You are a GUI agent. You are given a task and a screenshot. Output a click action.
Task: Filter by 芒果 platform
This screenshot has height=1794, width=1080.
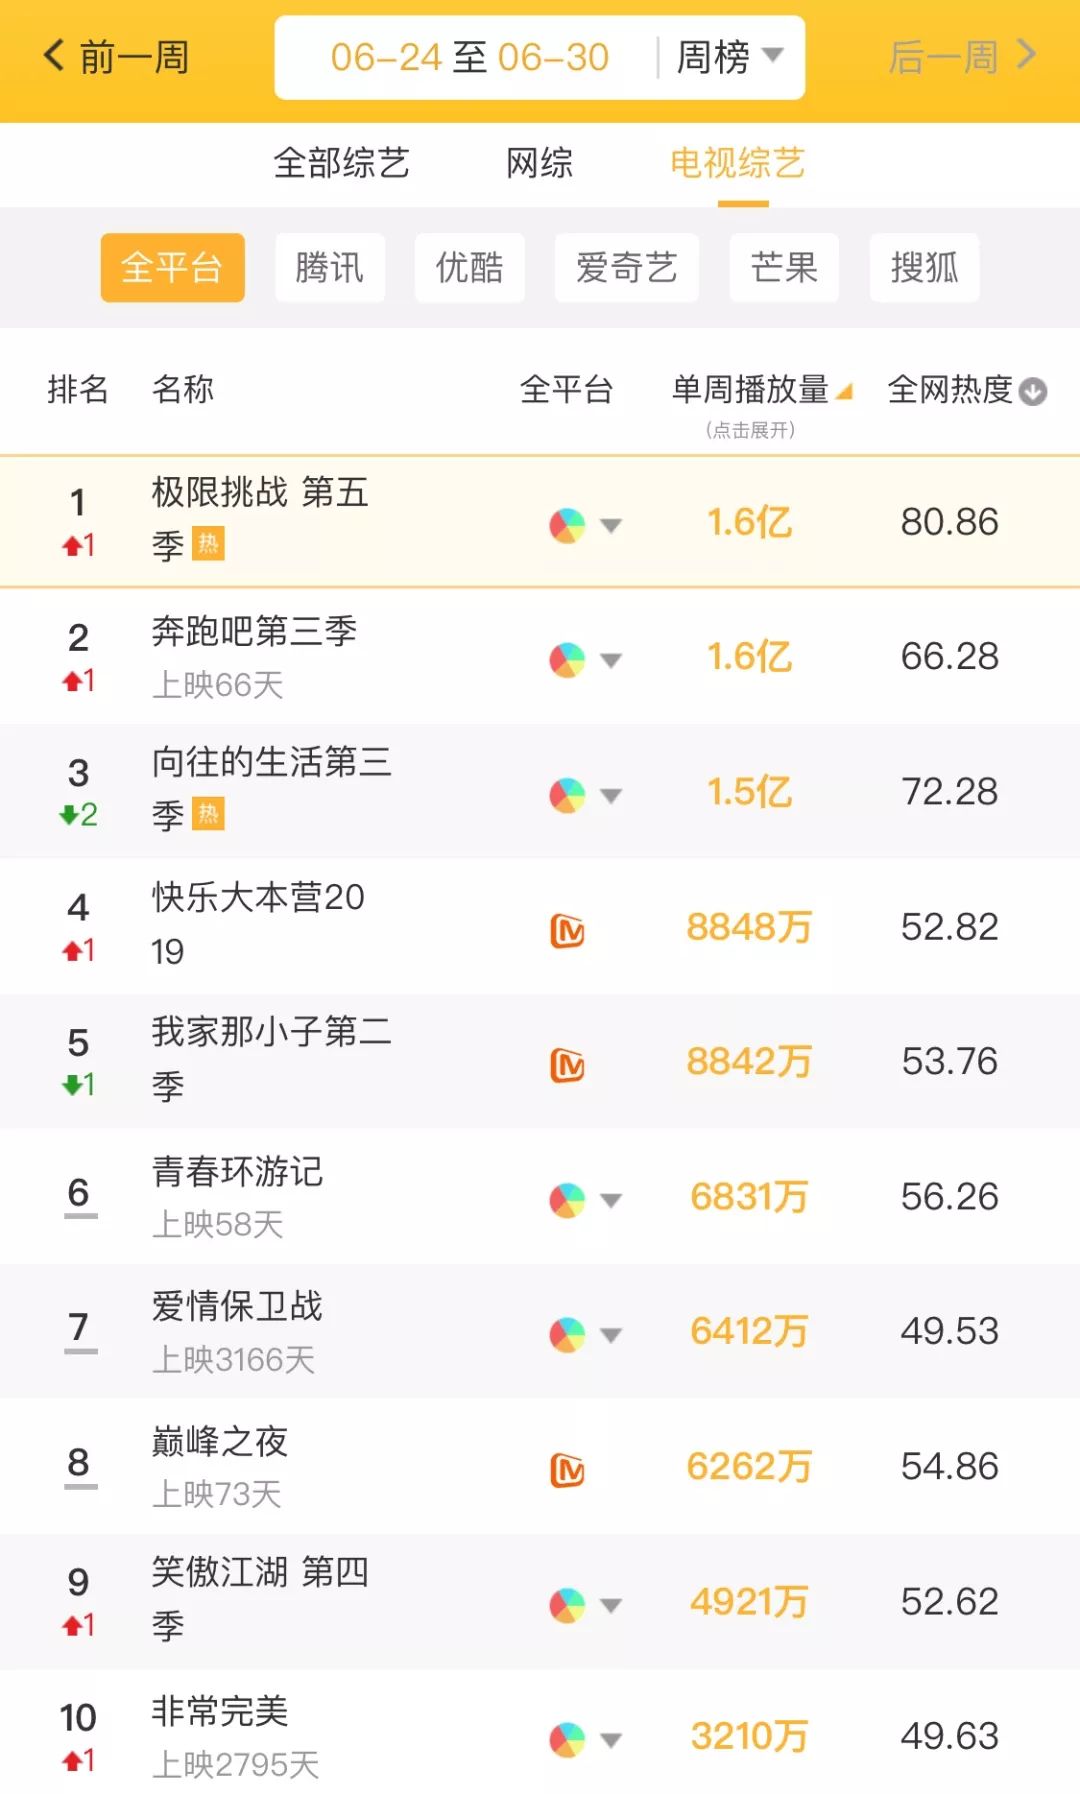point(784,268)
